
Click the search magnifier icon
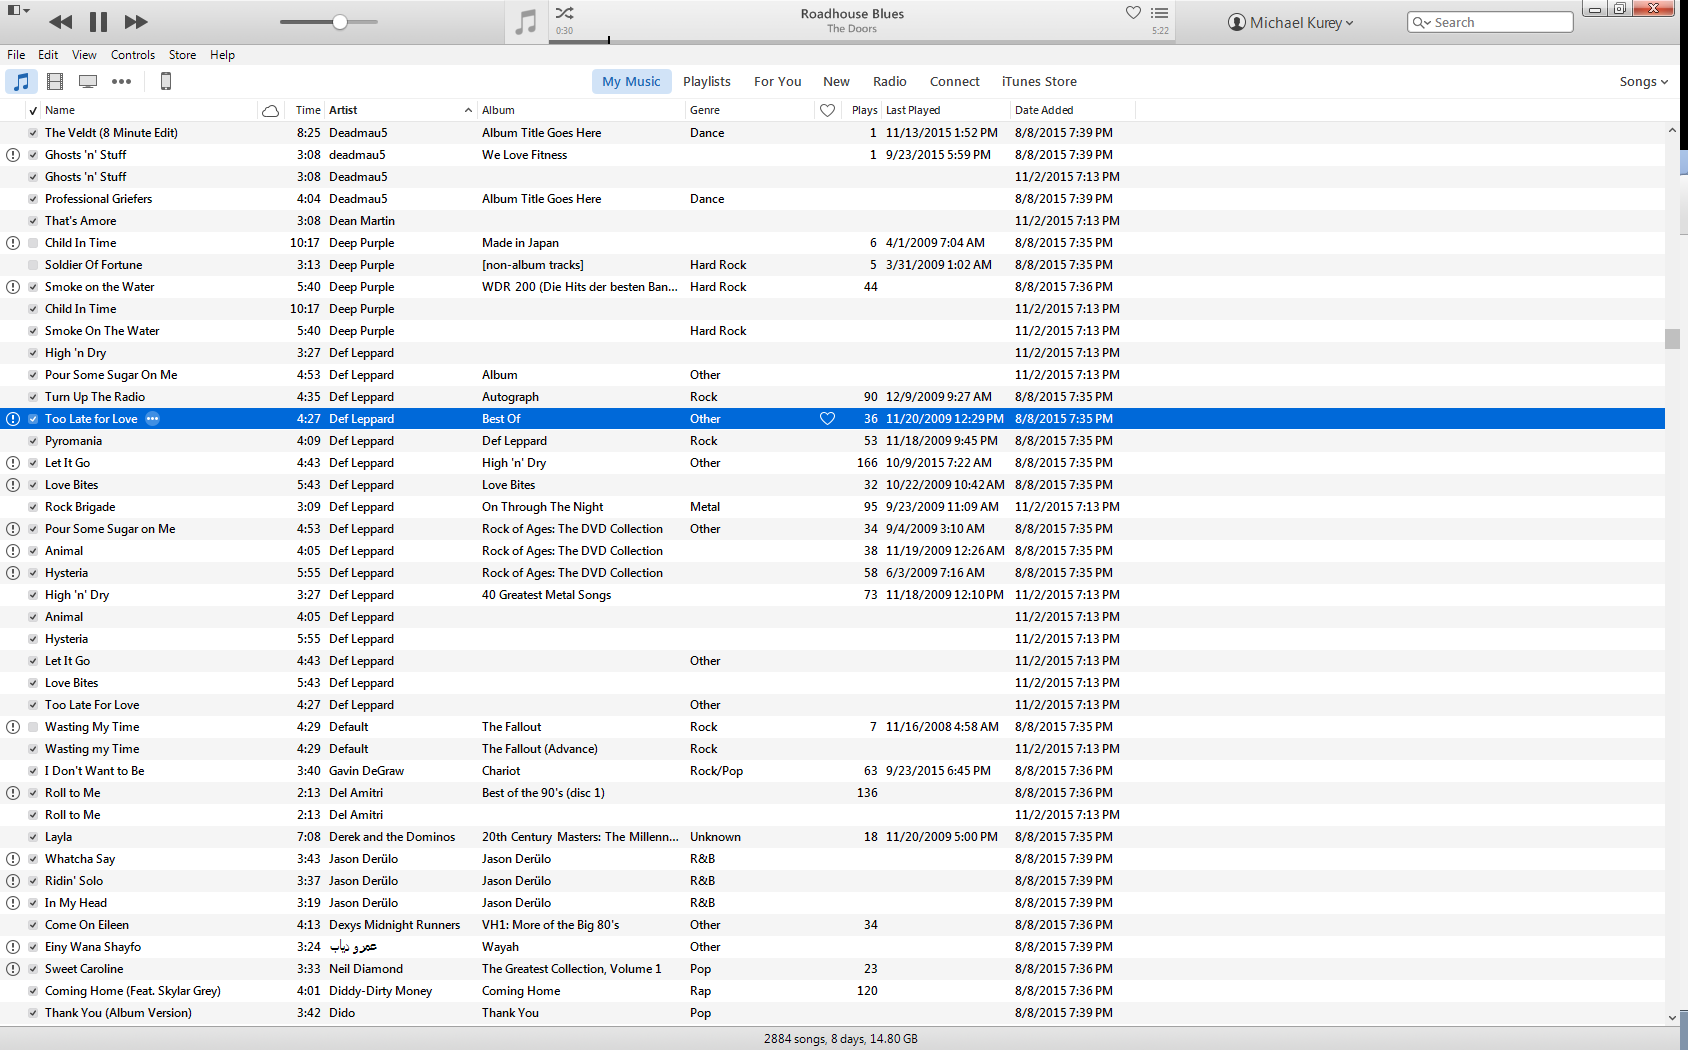(x=1421, y=23)
